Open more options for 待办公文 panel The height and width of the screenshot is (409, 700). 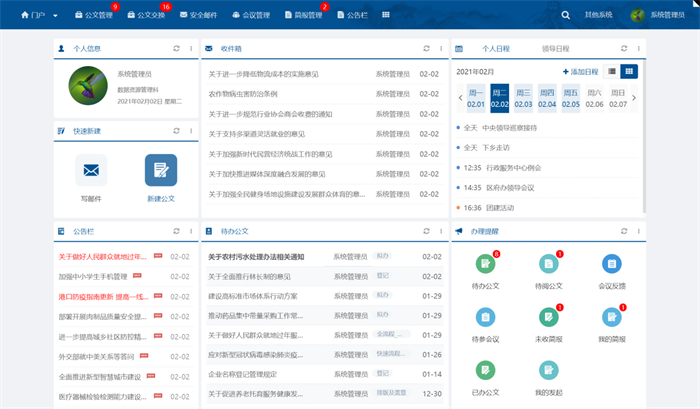pyautogui.click(x=440, y=231)
